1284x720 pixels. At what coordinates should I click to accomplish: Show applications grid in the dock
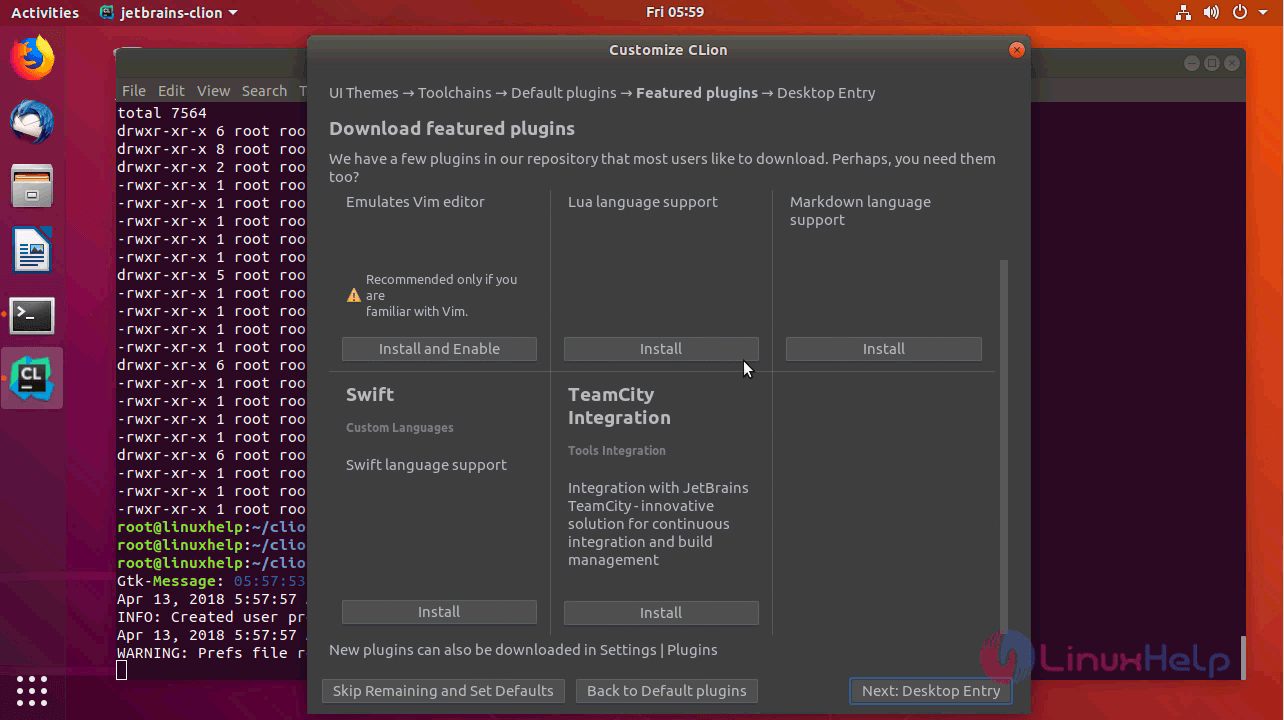32,690
